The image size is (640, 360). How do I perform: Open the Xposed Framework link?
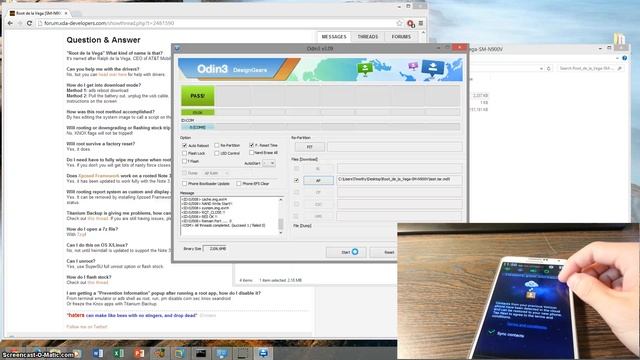click(x=98, y=176)
